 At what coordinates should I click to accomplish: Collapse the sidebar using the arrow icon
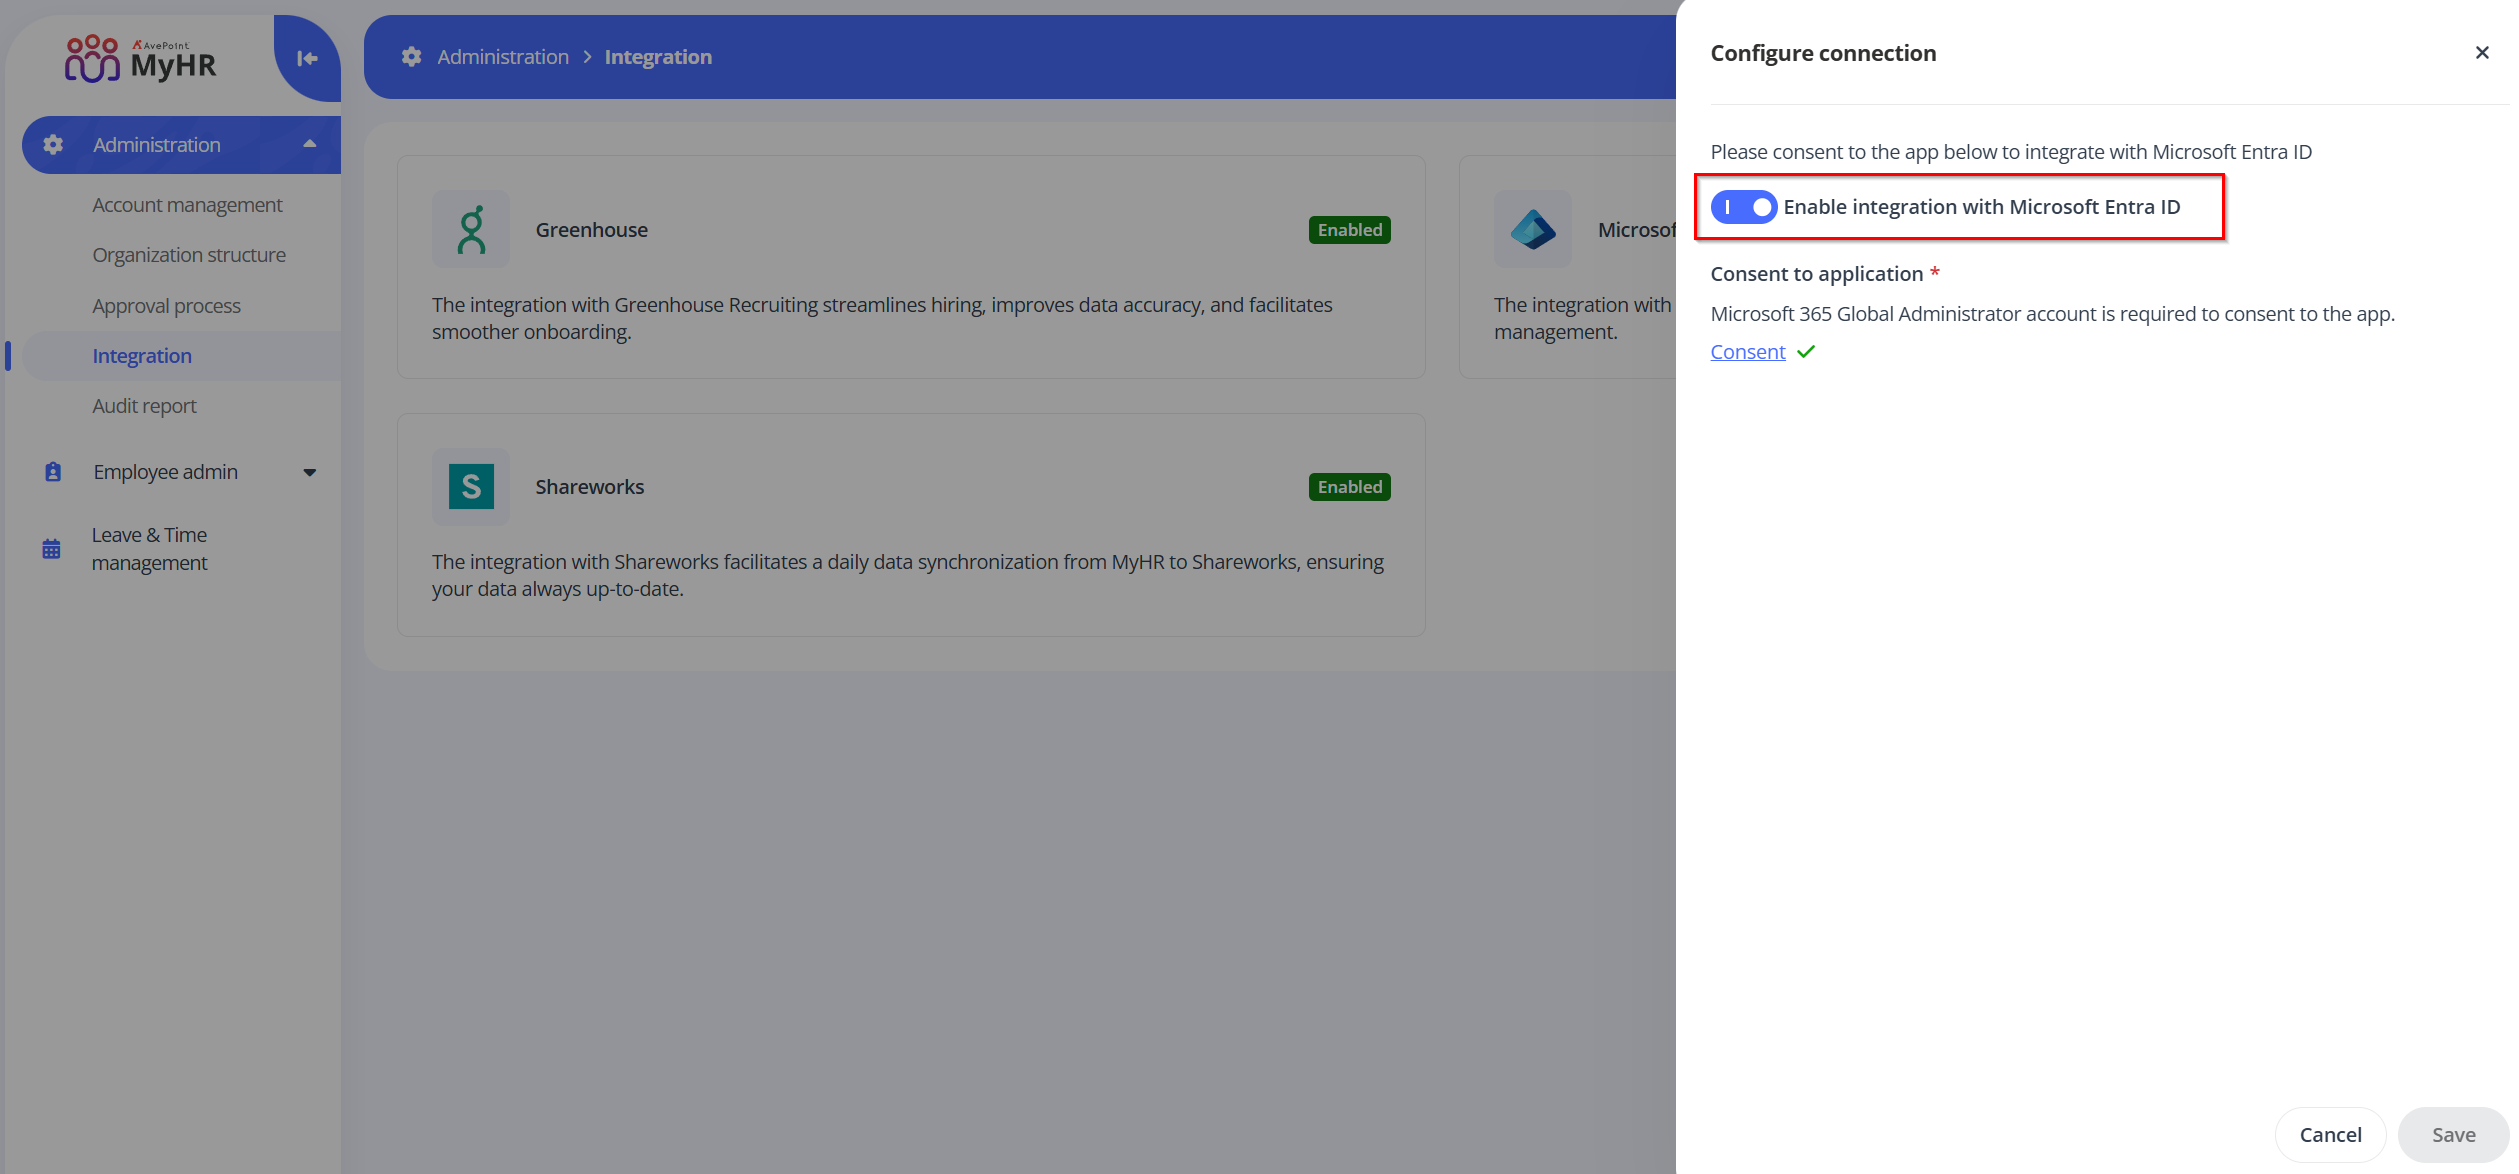(306, 58)
